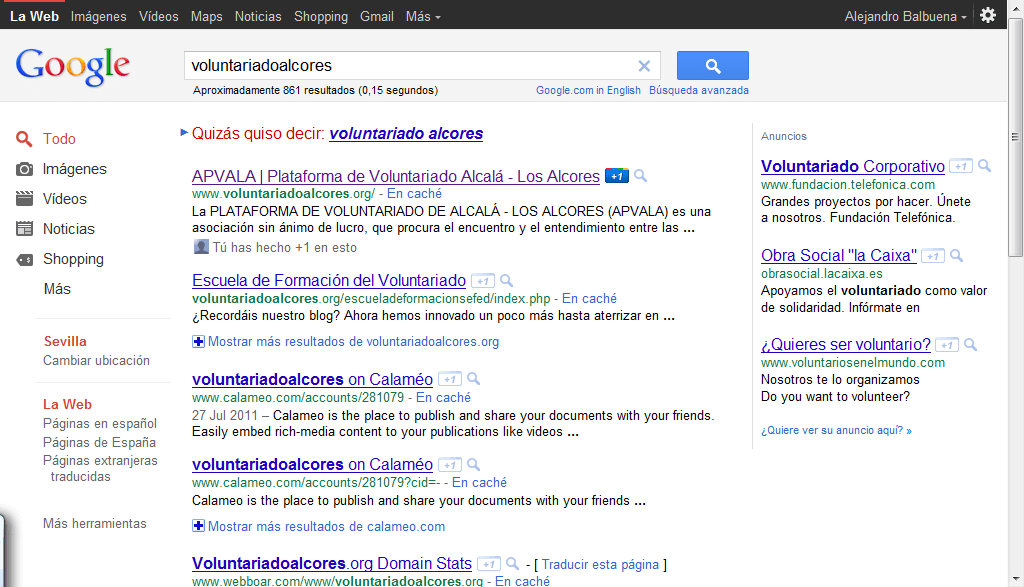Open Escuela de Formación del Voluntariado link
The image size is (1024, 587).
(328, 281)
